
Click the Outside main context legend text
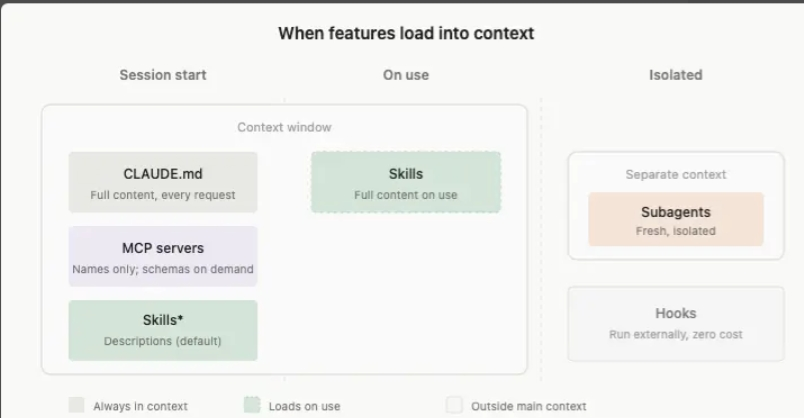(529, 406)
